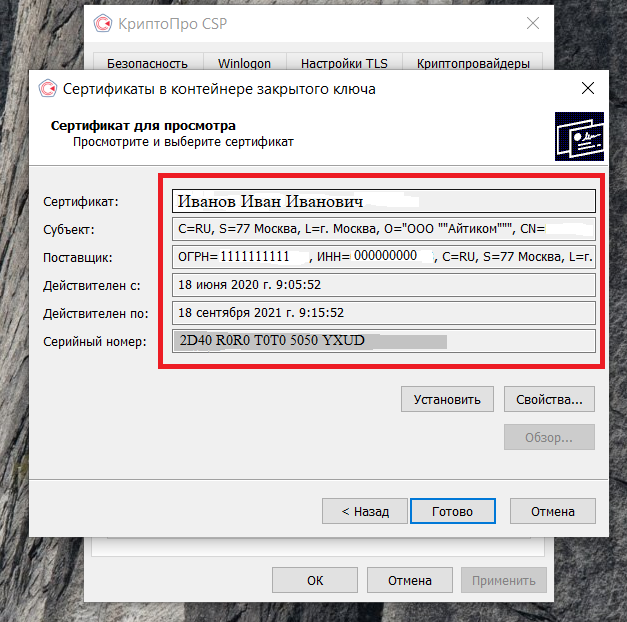Click the Серийный номер field
This screenshot has width=627, height=622.
[384, 341]
